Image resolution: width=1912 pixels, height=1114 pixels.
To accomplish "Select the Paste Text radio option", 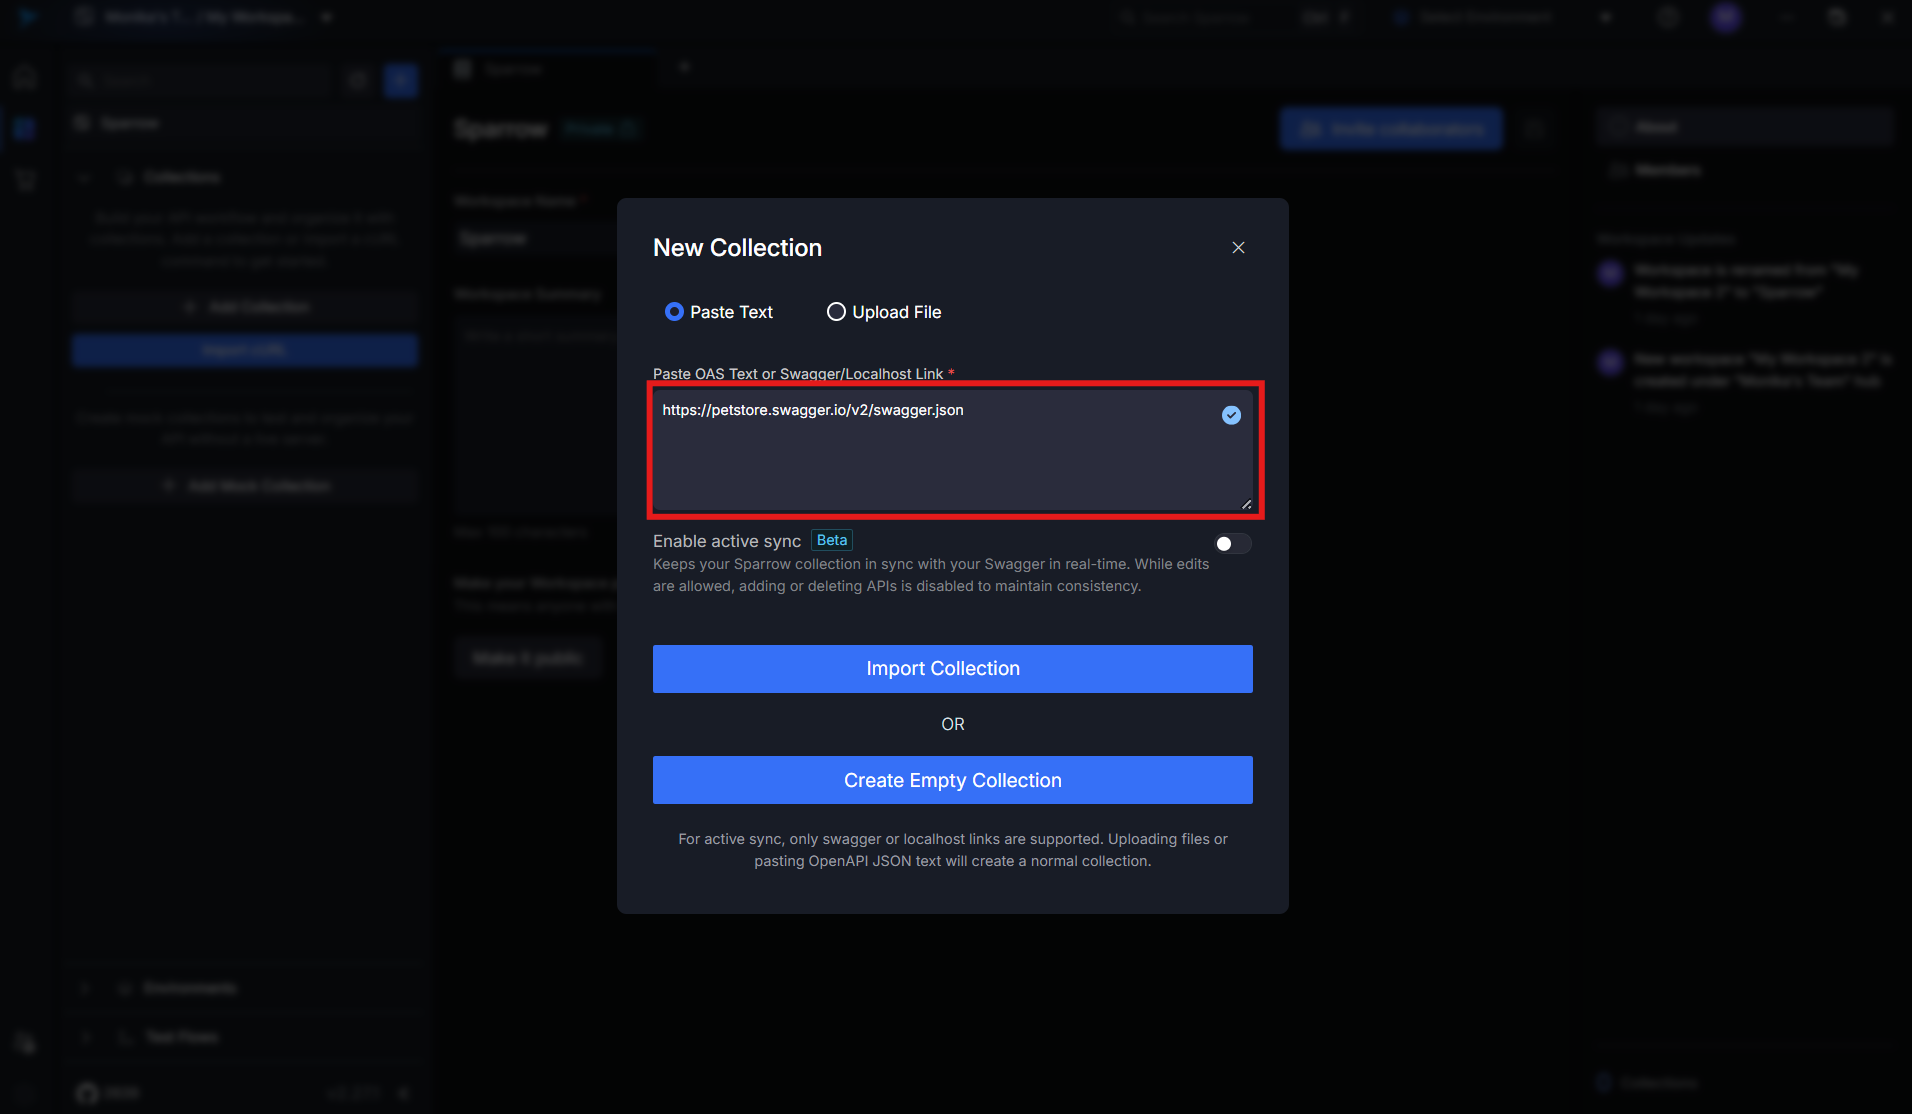I will tap(718, 312).
